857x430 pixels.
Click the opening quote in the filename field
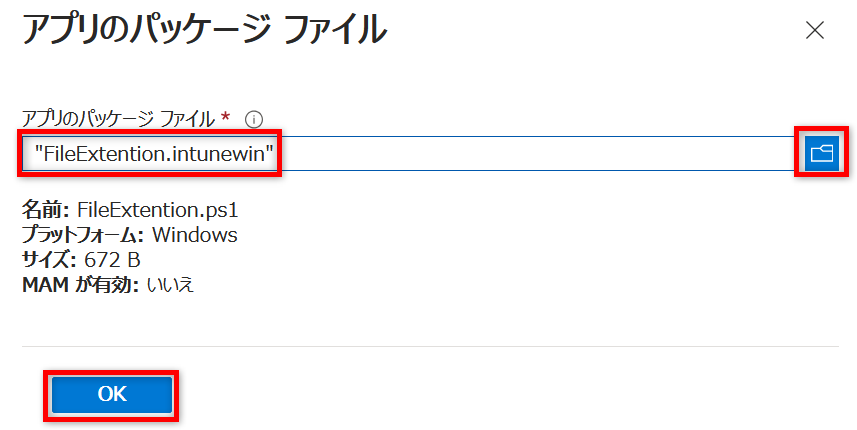pyautogui.click(x=39, y=148)
